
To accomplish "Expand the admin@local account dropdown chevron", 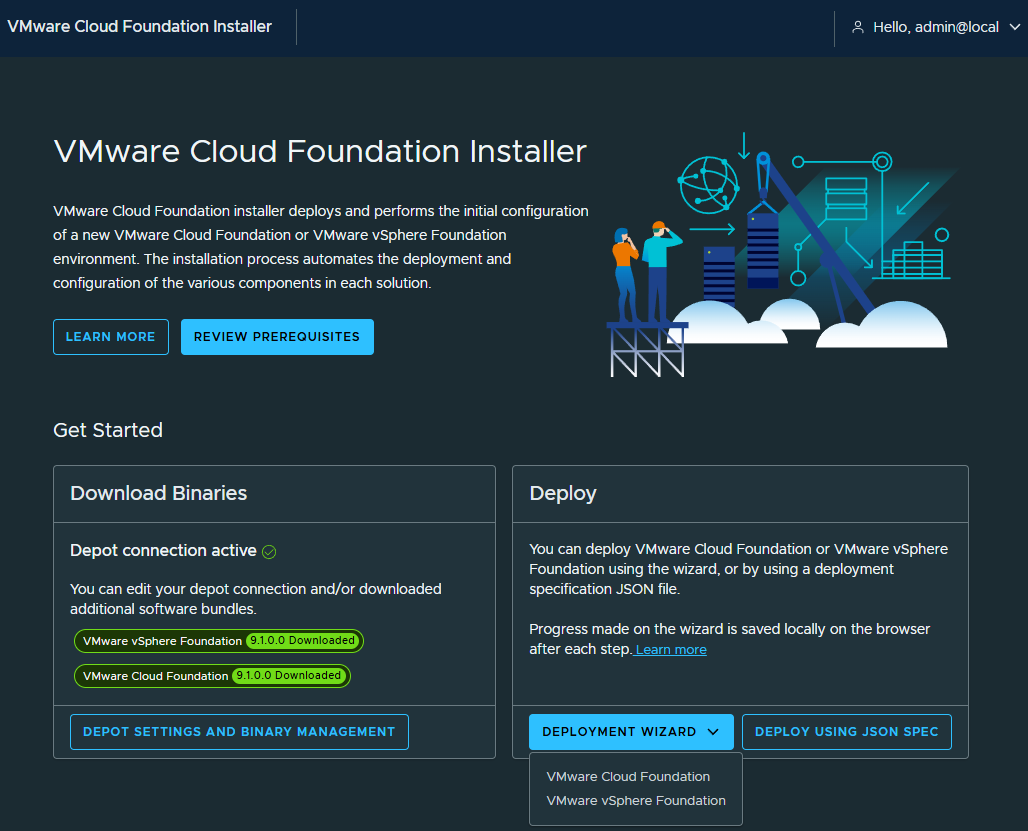I will click(1014, 27).
